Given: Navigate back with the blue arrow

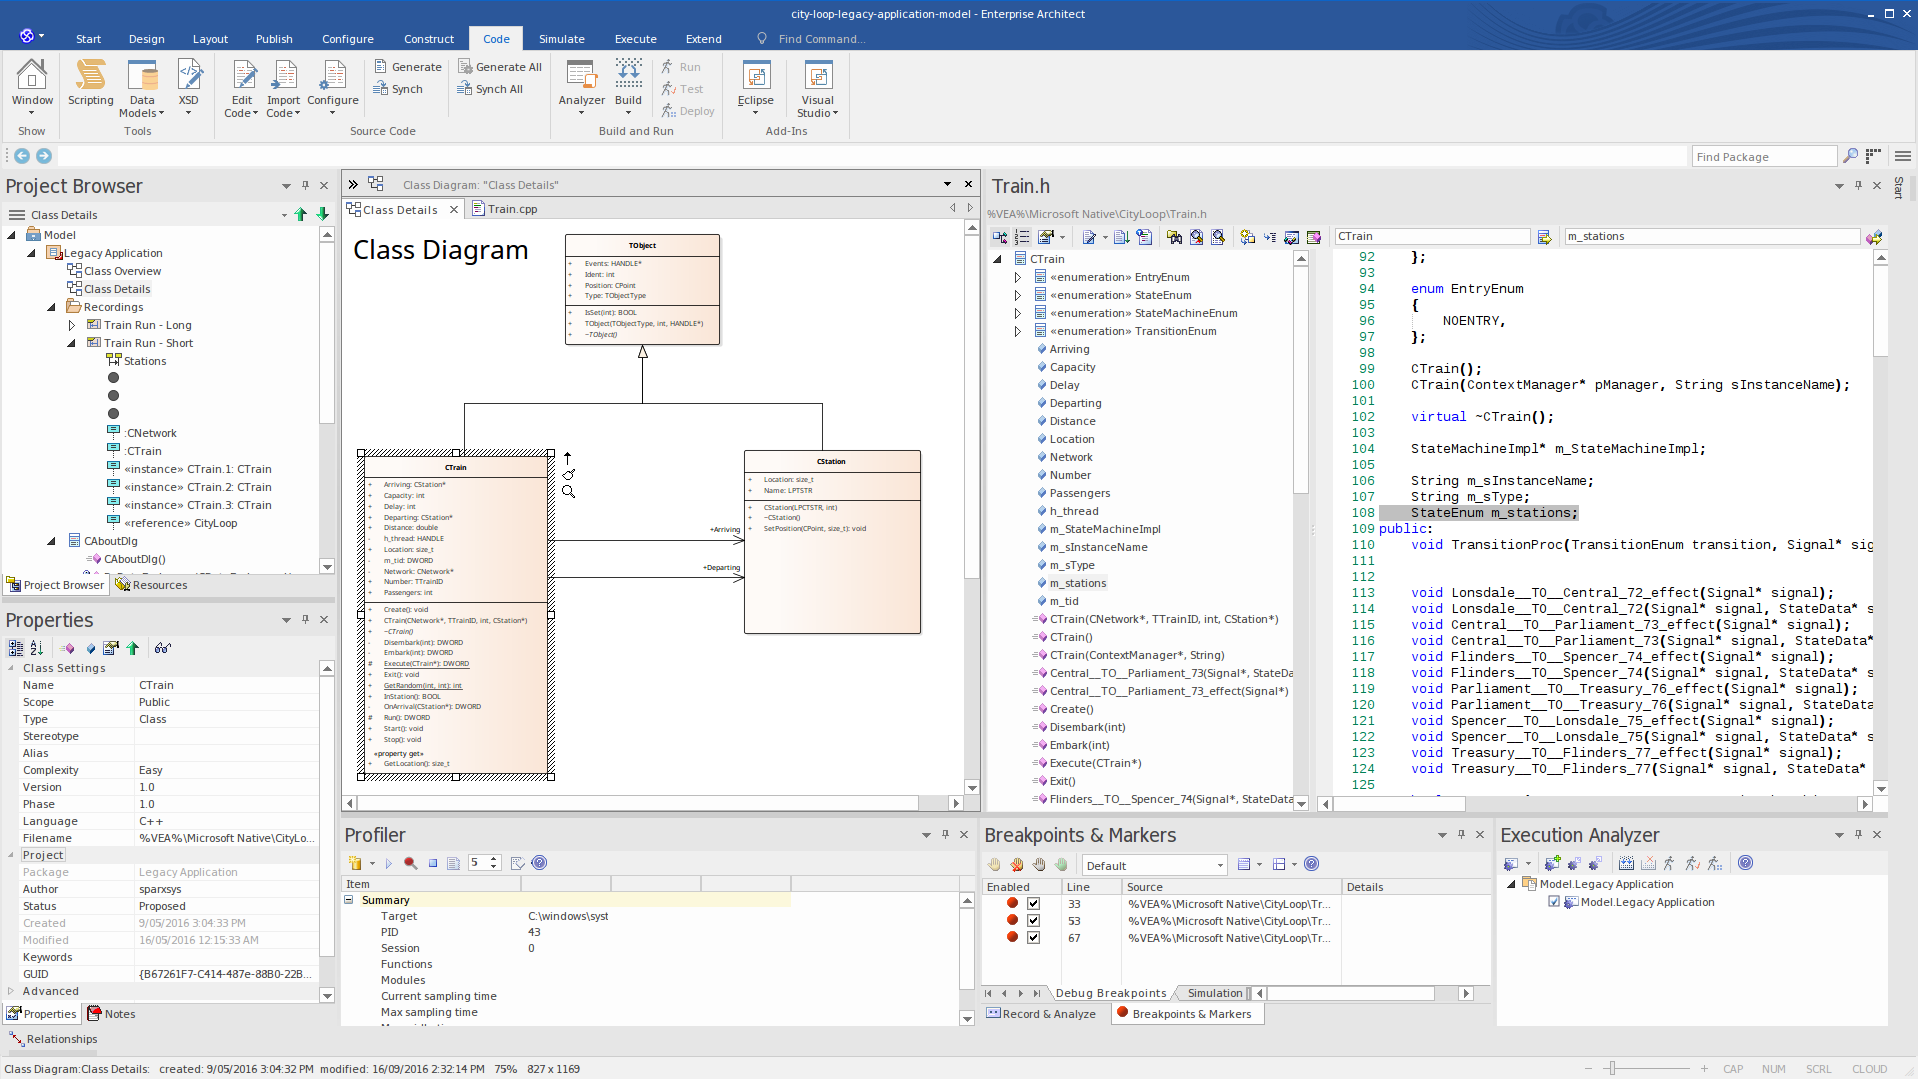Looking at the screenshot, I should (22, 156).
